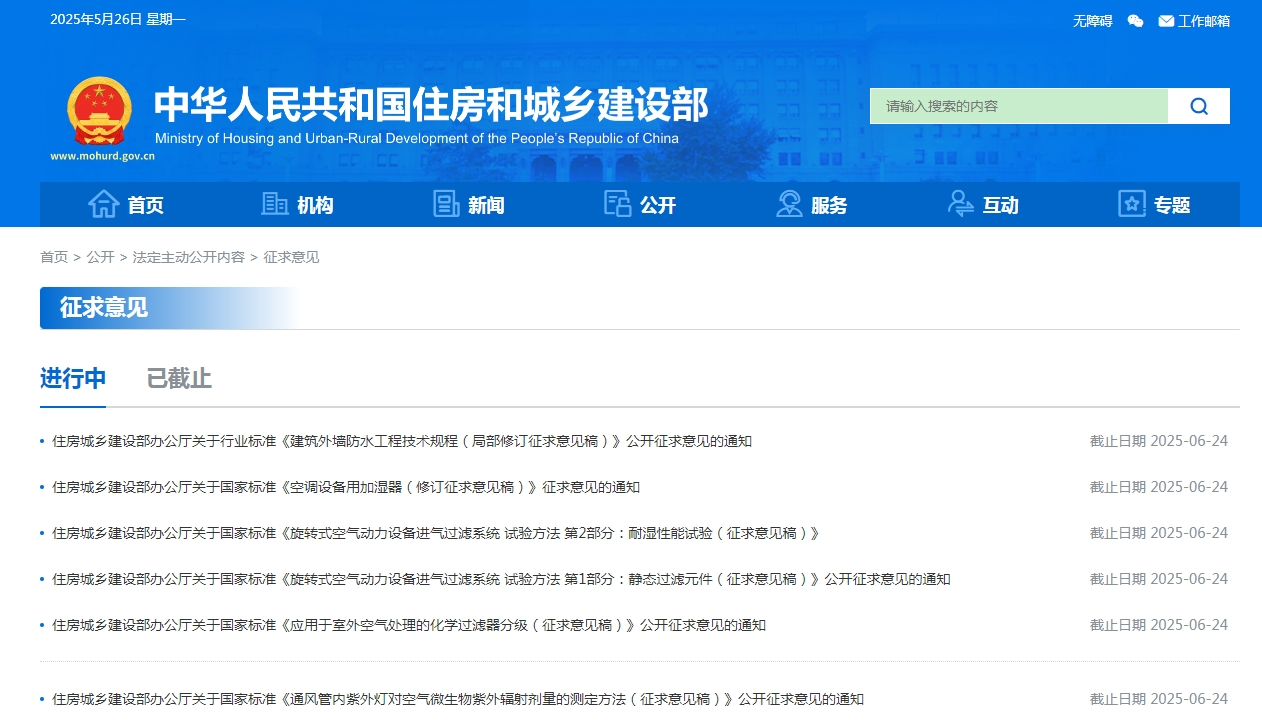Open the 建筑外墙防水工程技术规程 notice
Screen dimensions: 1262x721
tap(402, 441)
